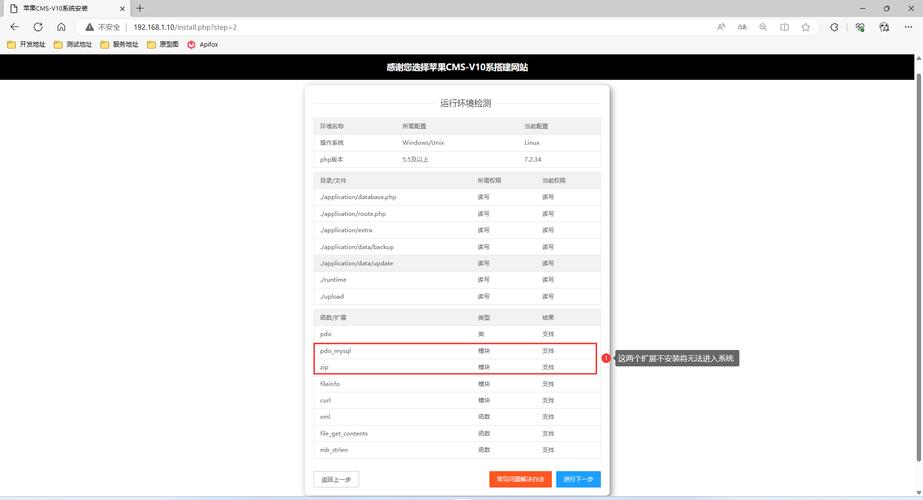
Task: Click the mb_strlen function row
Action: point(457,450)
